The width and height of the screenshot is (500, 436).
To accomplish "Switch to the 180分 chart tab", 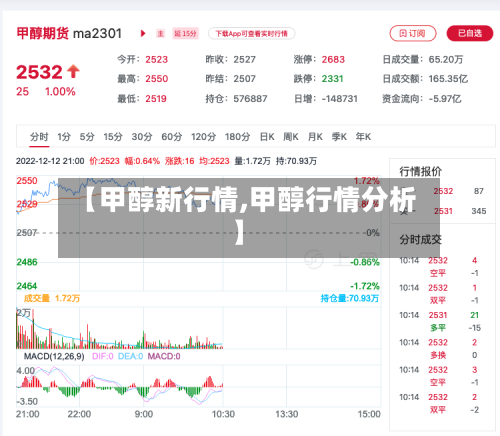I will pyautogui.click(x=237, y=137).
